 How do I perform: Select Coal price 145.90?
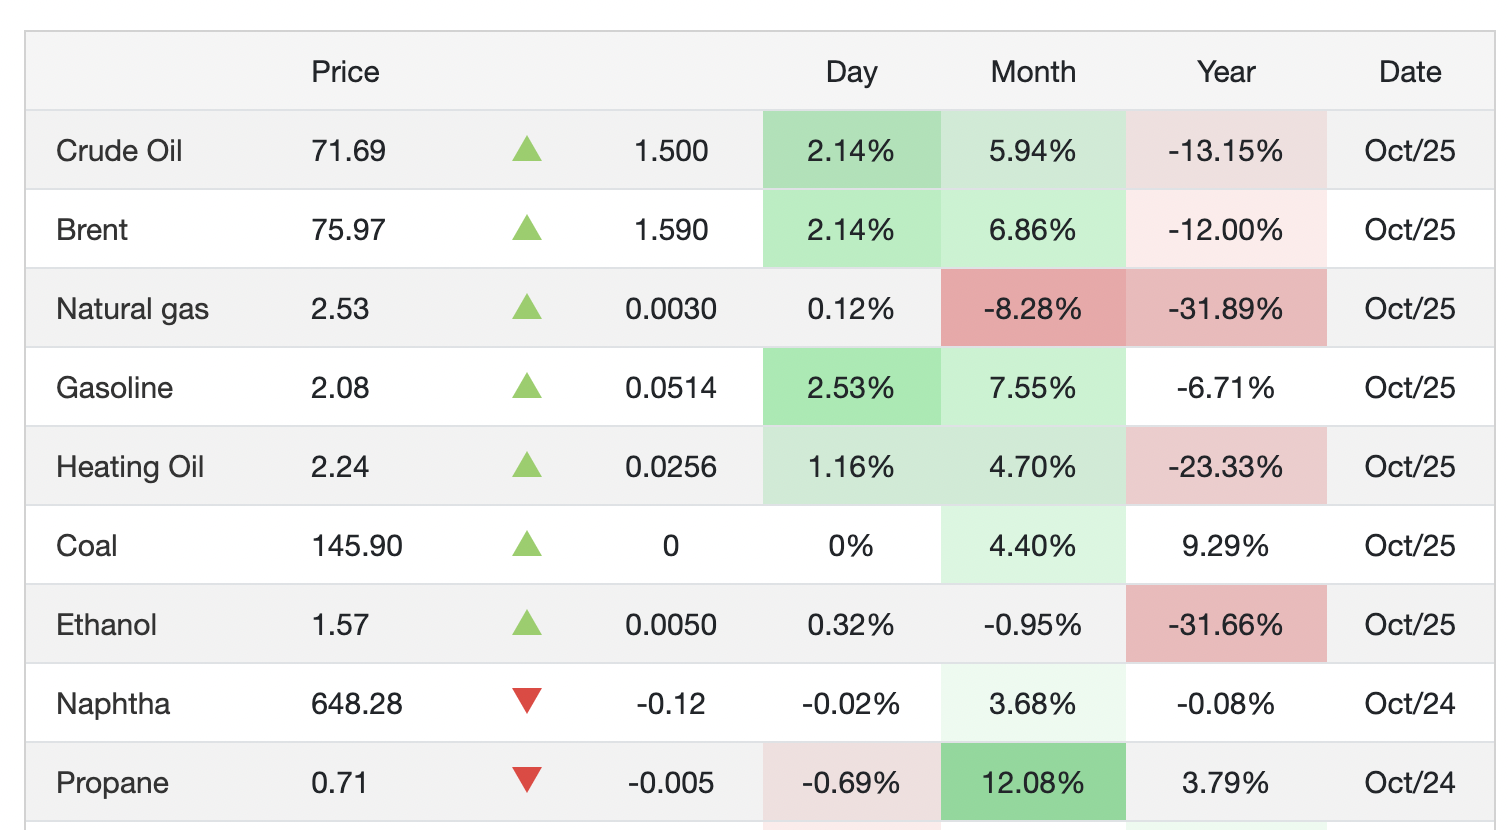coord(357,546)
